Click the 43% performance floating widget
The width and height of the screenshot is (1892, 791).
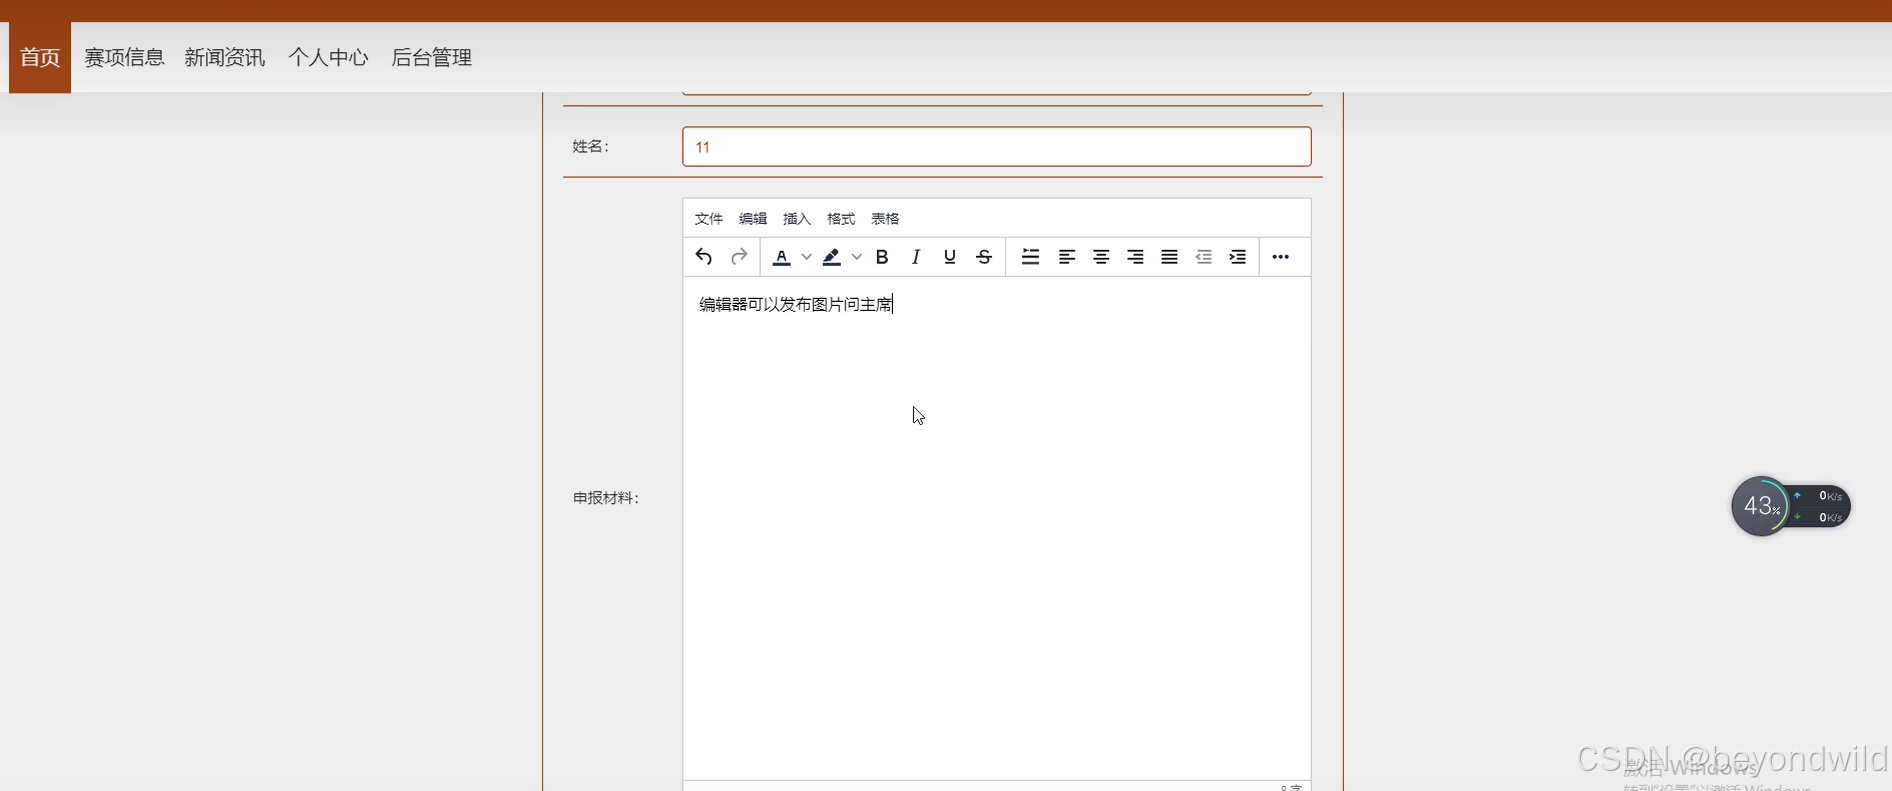tap(1790, 506)
